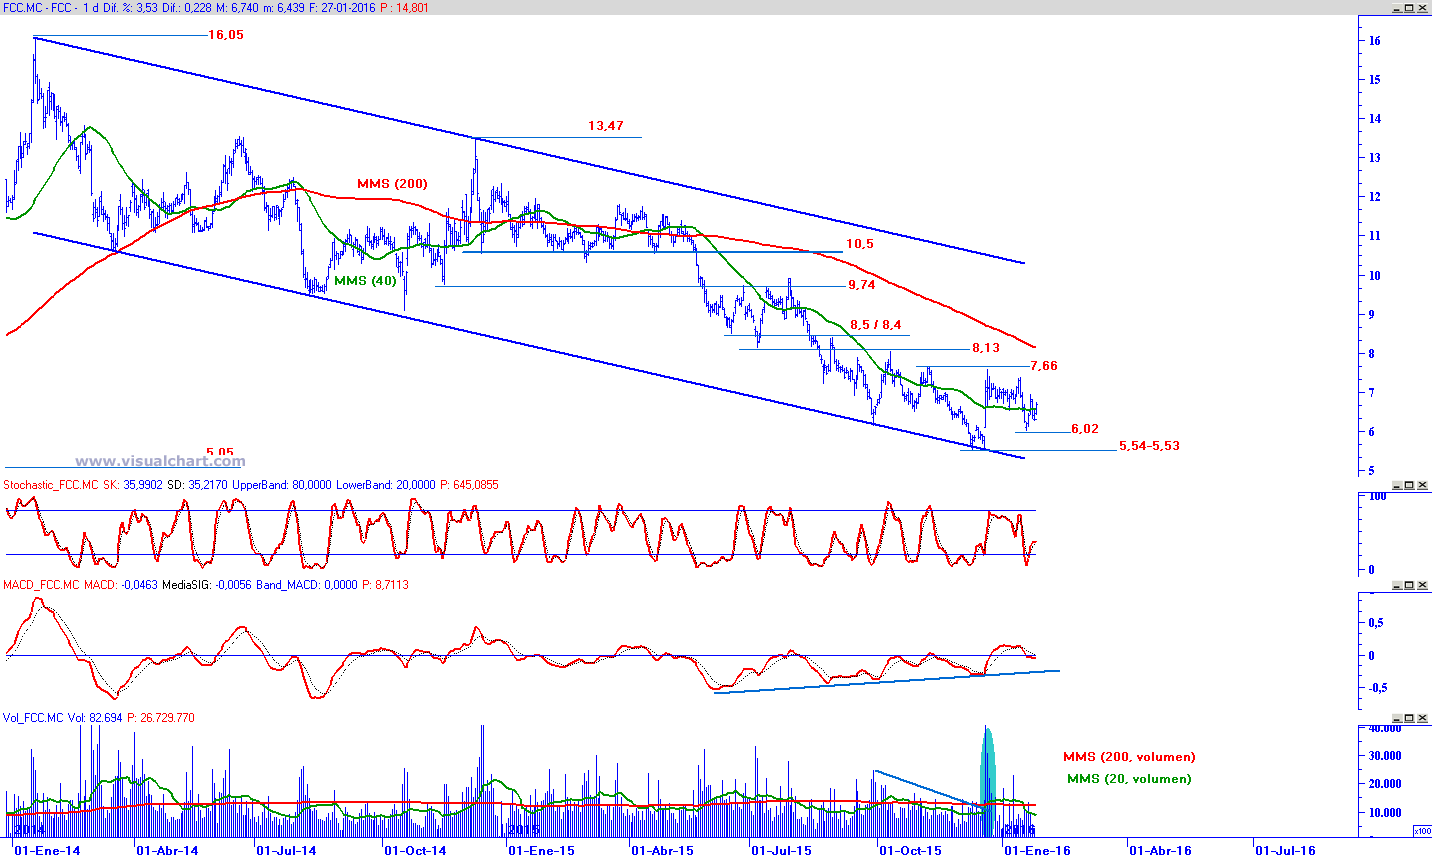Click the 5 value on price axis
The image size is (1432, 857).
click(x=1372, y=471)
